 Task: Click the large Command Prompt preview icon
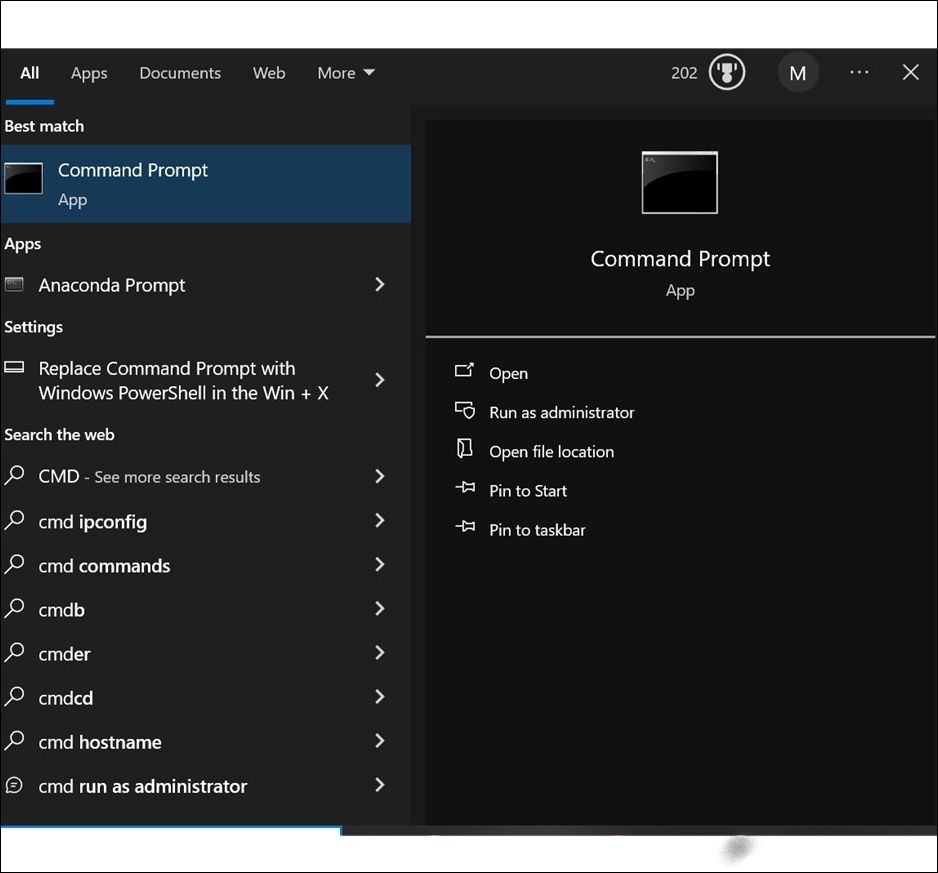(680, 183)
